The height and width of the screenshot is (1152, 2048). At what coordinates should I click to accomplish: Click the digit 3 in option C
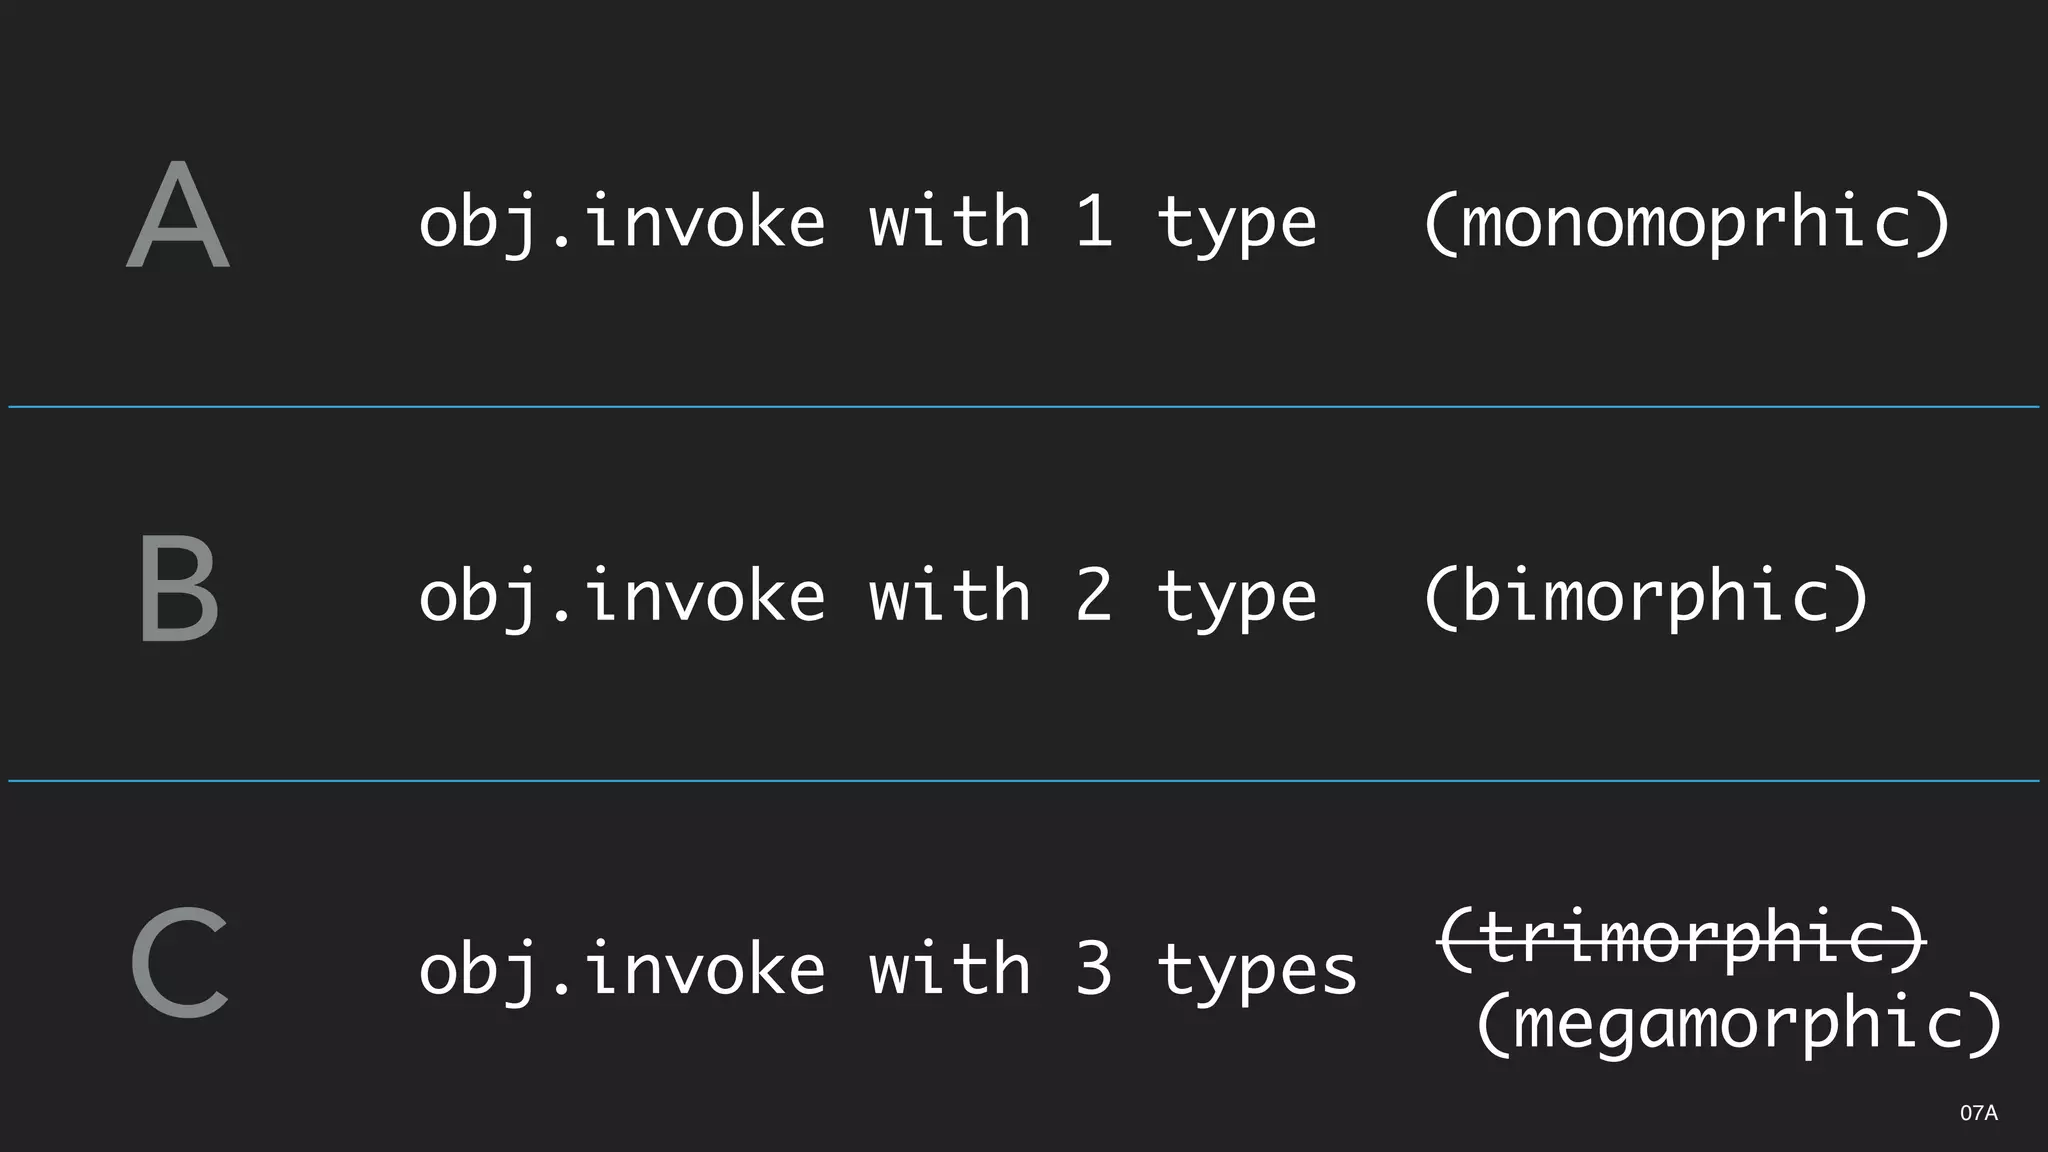point(1094,970)
